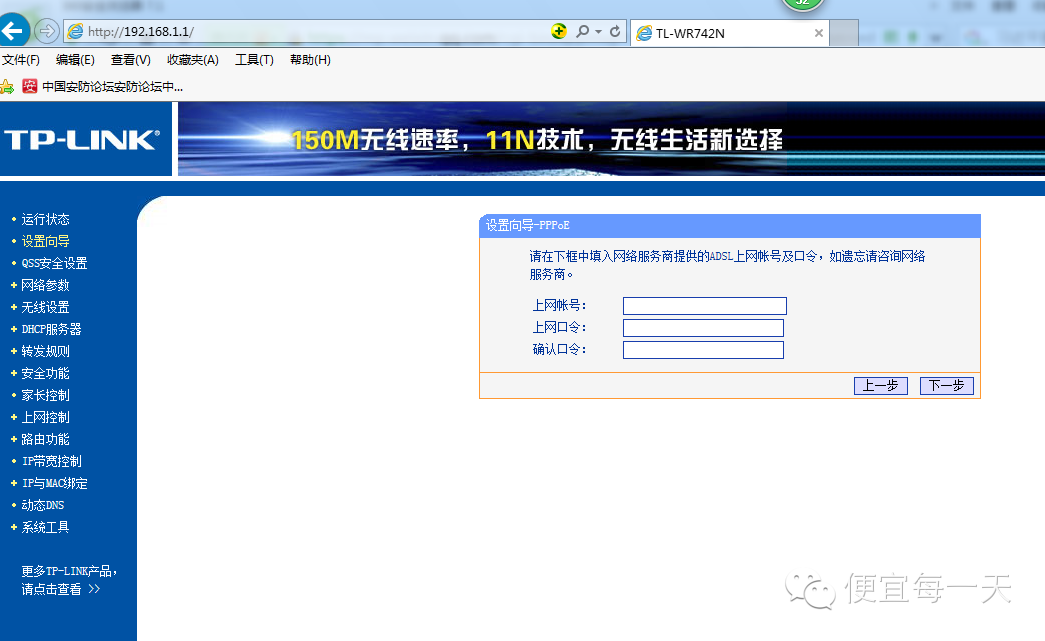The width and height of the screenshot is (1045, 641).
Task: Open 家长控制 in the sidebar
Action: pyautogui.click(x=45, y=395)
